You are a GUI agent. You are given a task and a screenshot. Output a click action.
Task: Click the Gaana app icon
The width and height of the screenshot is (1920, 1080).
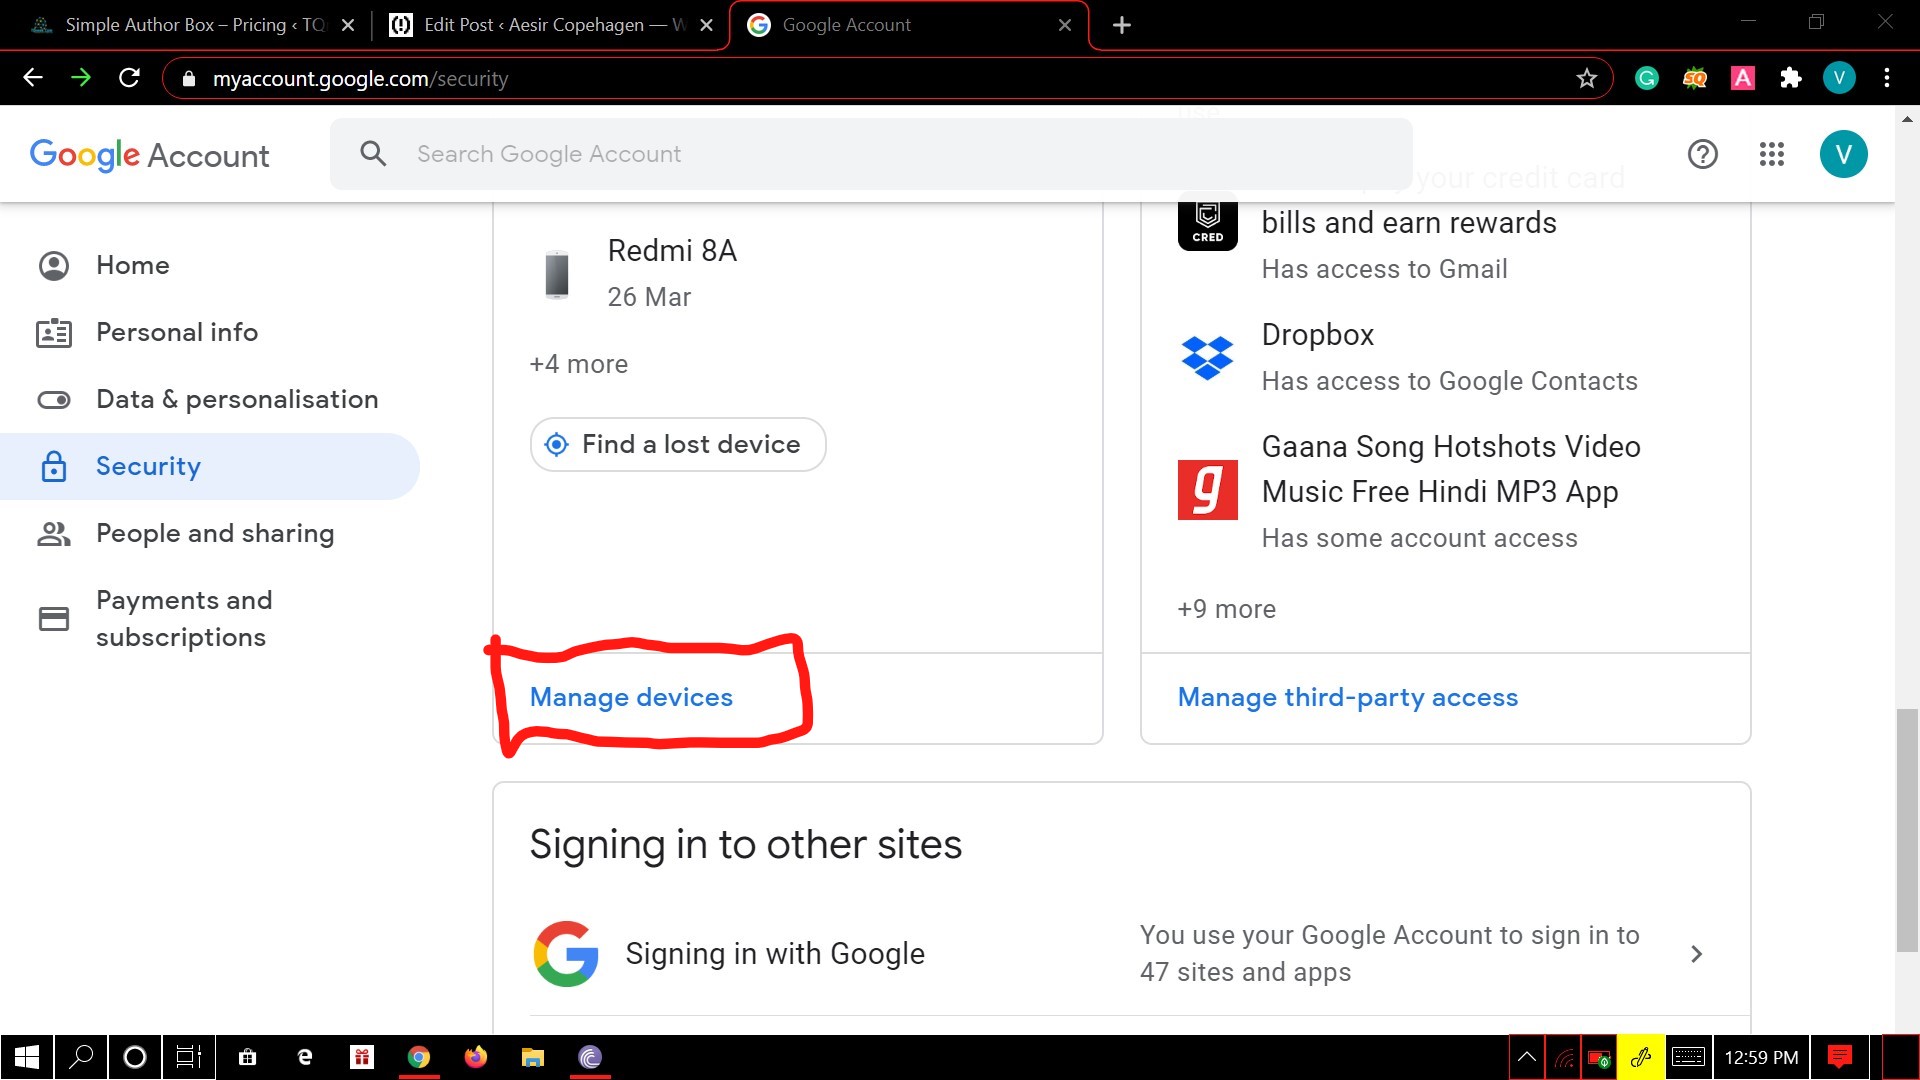tap(1207, 490)
